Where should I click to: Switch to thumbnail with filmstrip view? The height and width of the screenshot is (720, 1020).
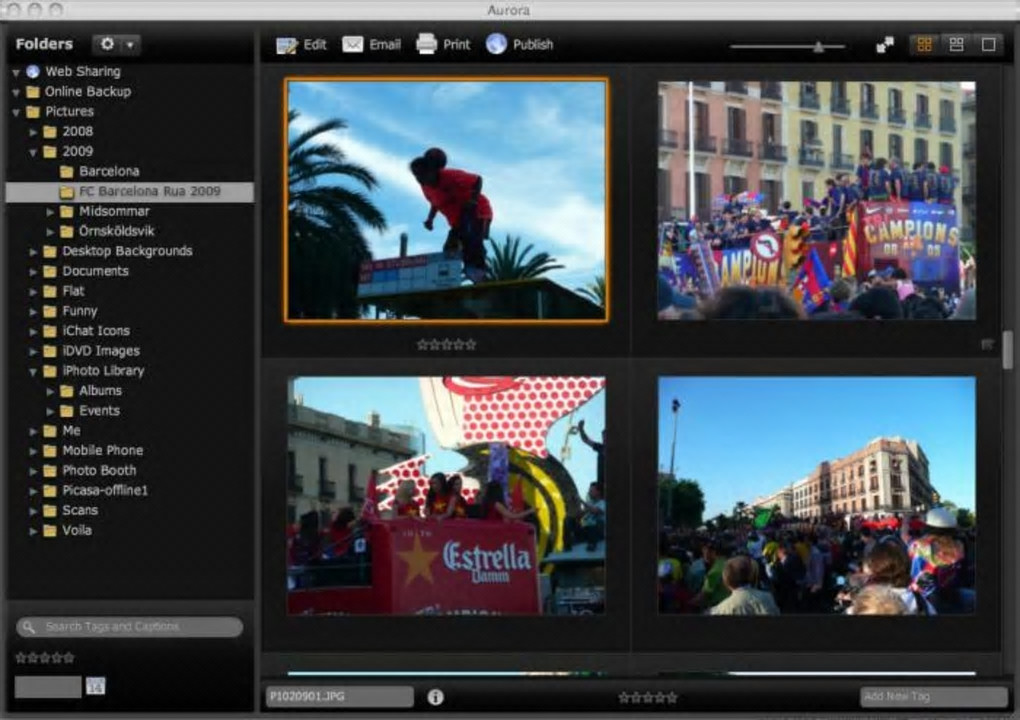(x=956, y=45)
